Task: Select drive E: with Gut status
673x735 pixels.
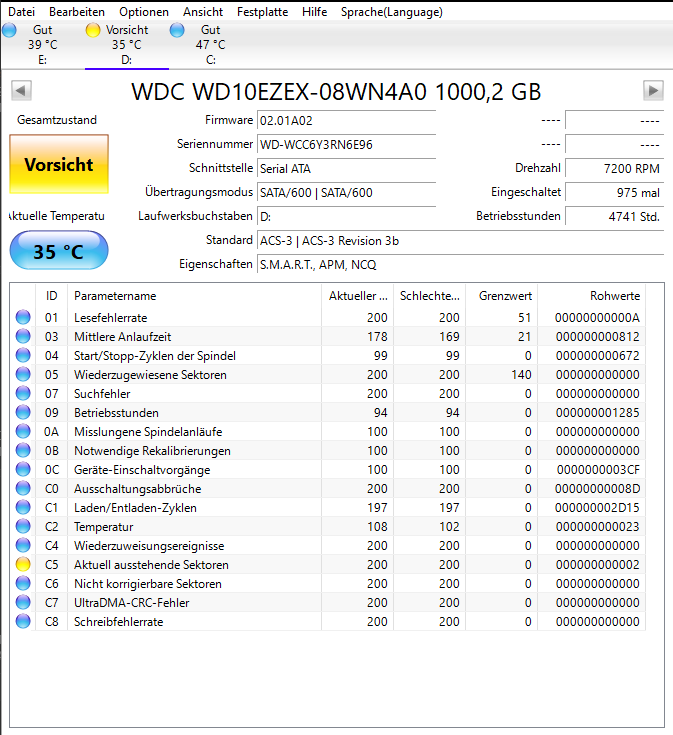Action: point(43,45)
